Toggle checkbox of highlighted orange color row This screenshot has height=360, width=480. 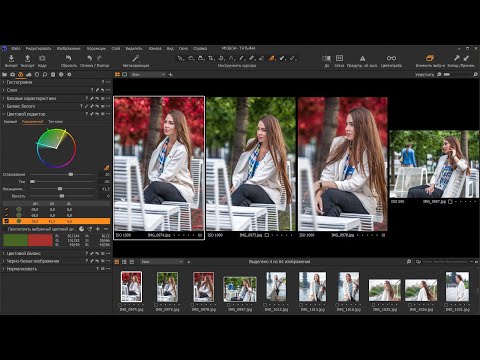click(x=6, y=221)
